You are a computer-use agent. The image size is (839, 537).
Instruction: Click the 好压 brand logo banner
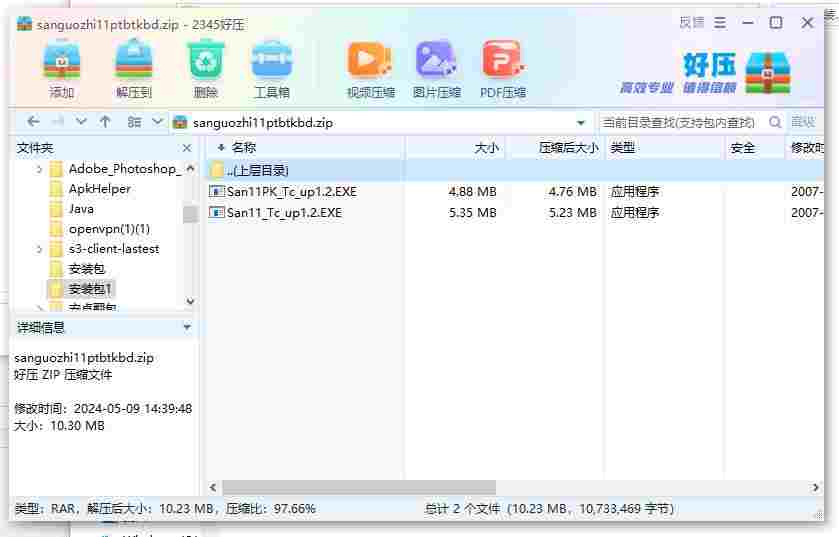[x=705, y=73]
